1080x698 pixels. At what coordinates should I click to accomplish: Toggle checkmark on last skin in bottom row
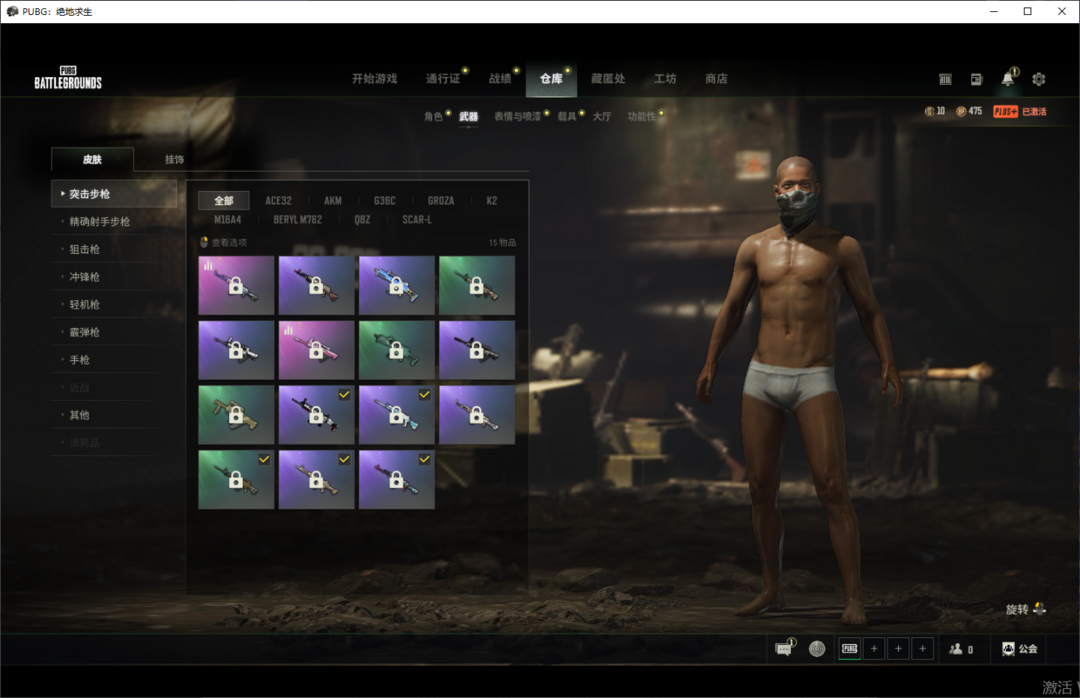[x=424, y=459]
